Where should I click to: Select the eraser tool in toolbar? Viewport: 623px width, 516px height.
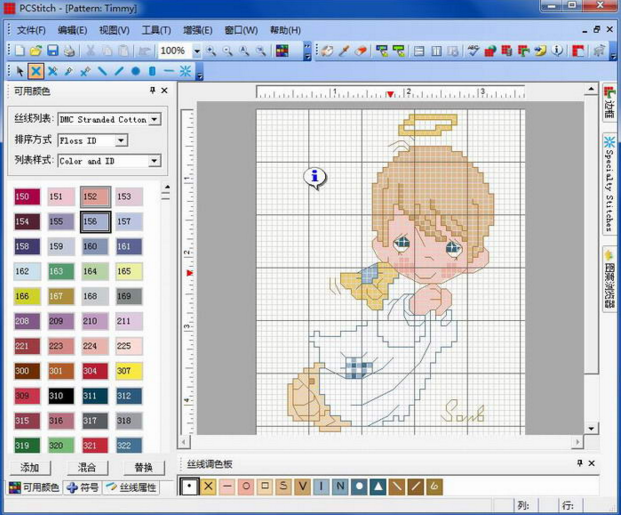pos(361,50)
